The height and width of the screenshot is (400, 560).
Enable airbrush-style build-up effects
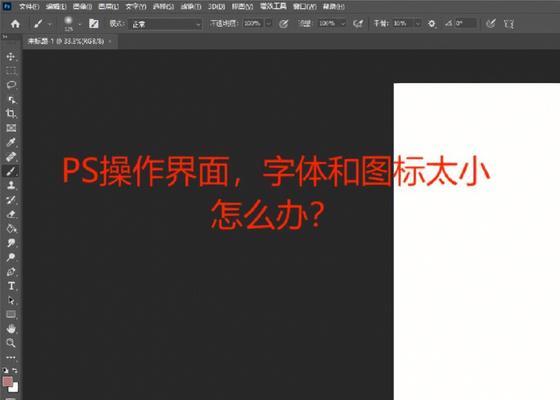pos(358,24)
